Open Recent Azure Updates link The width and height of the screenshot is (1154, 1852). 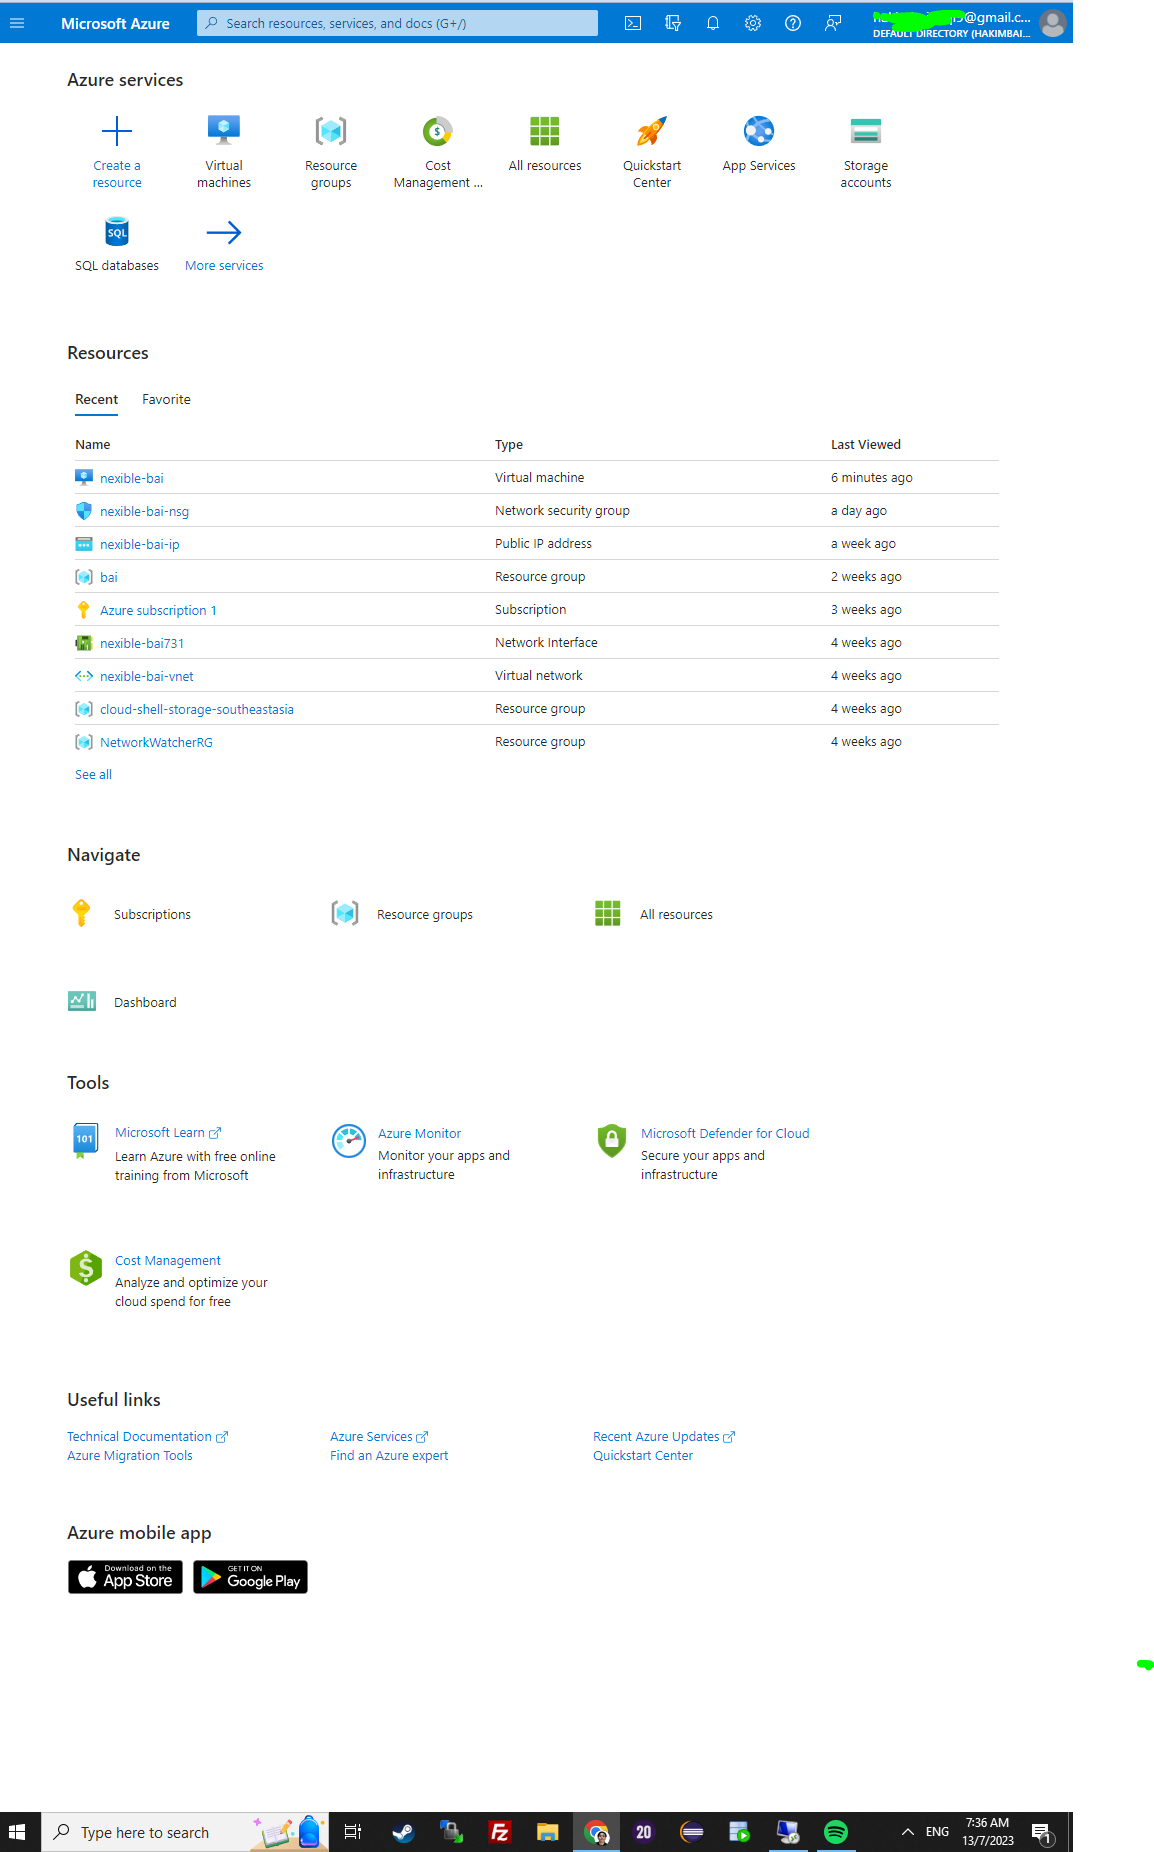pyautogui.click(x=664, y=1437)
